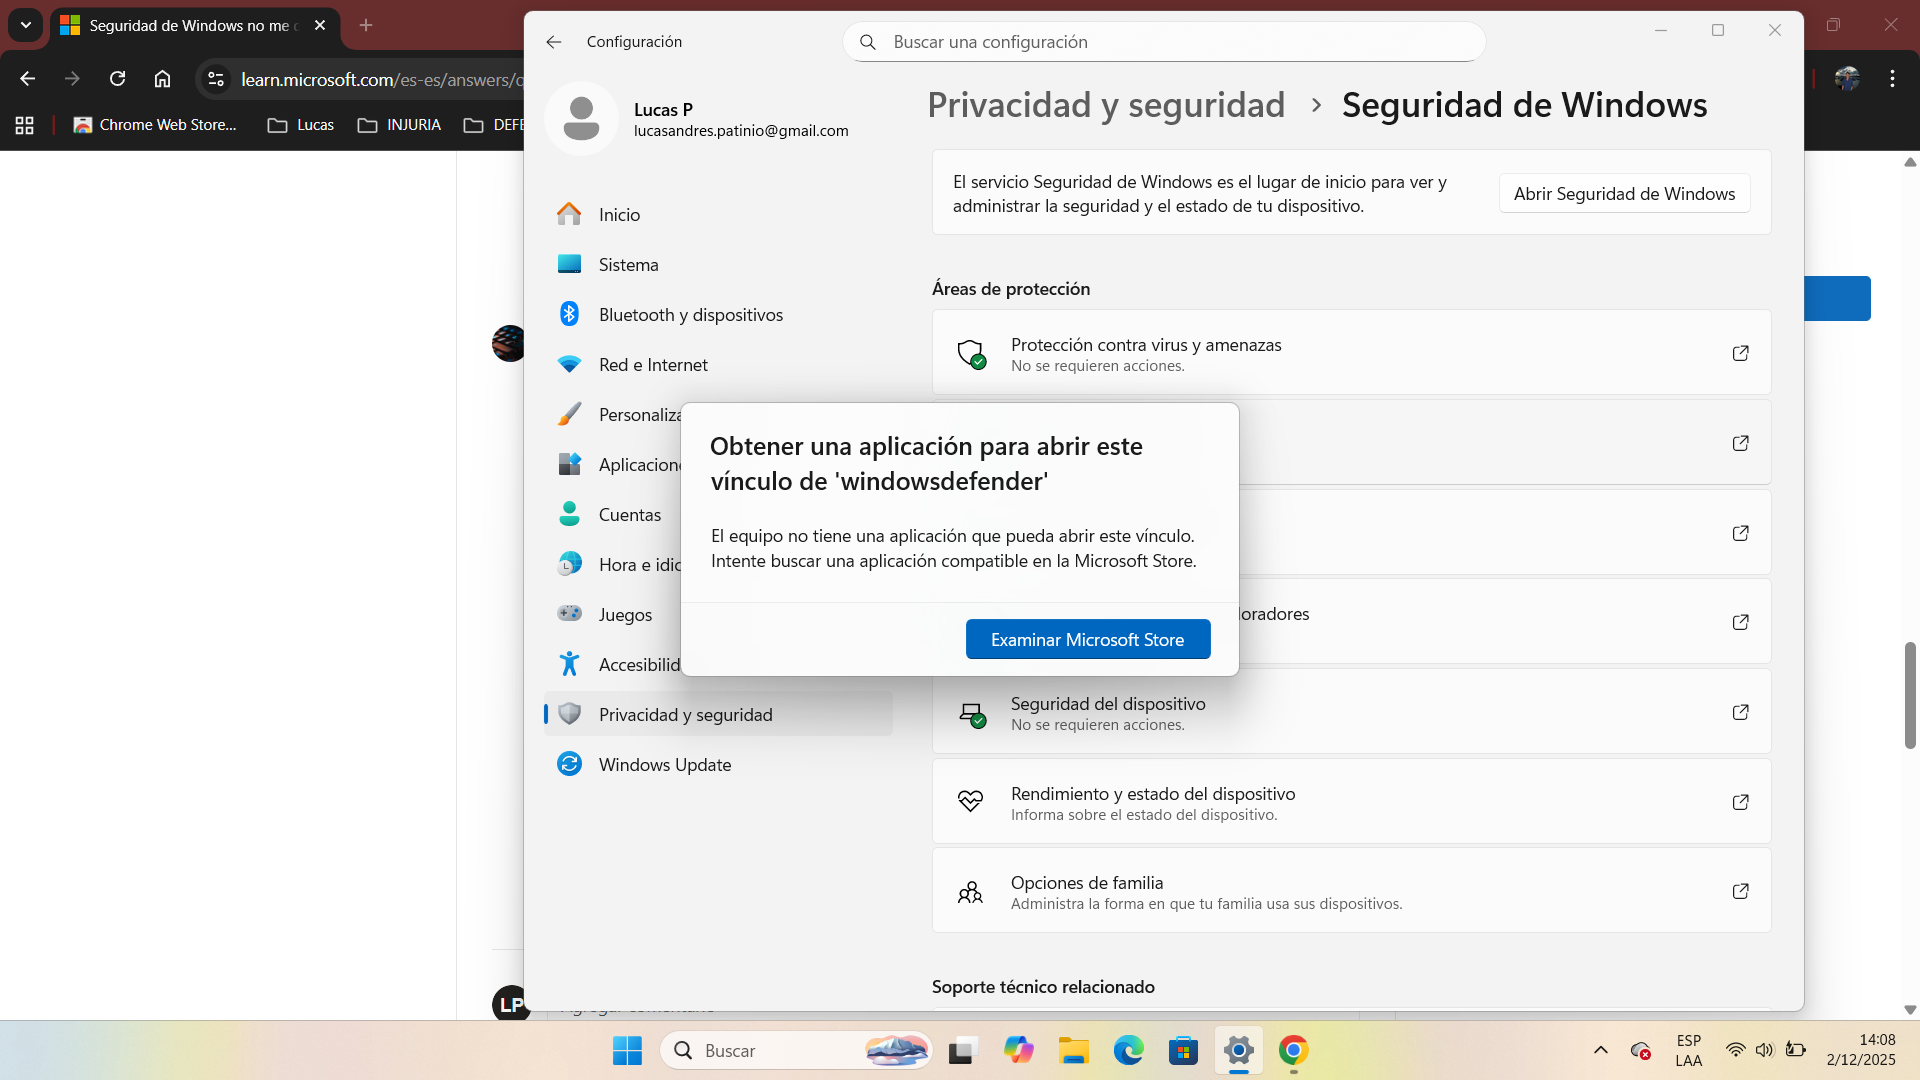Launch Copilot from the taskbar
This screenshot has height=1080, width=1920.
1019,1050
